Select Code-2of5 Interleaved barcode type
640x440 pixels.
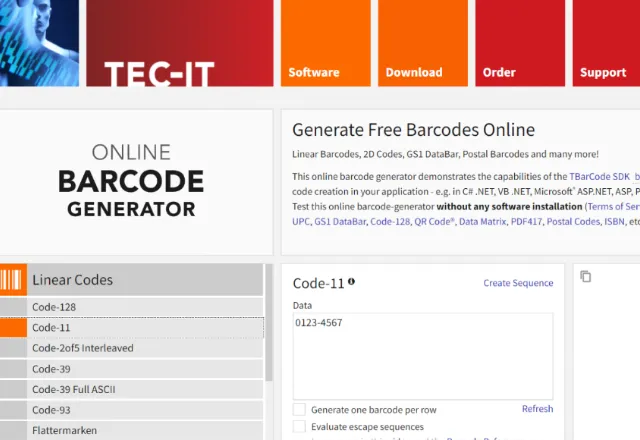click(131, 348)
